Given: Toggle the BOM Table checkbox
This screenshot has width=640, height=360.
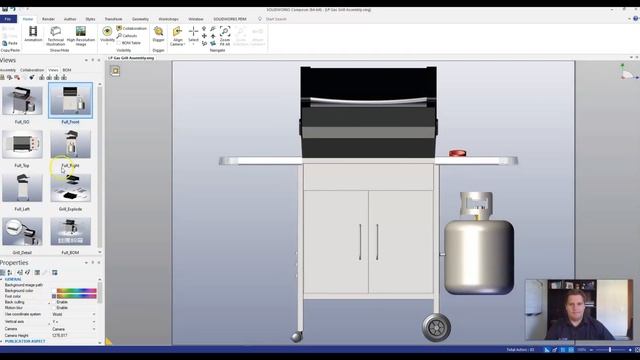Looking at the screenshot, I should (119, 42).
